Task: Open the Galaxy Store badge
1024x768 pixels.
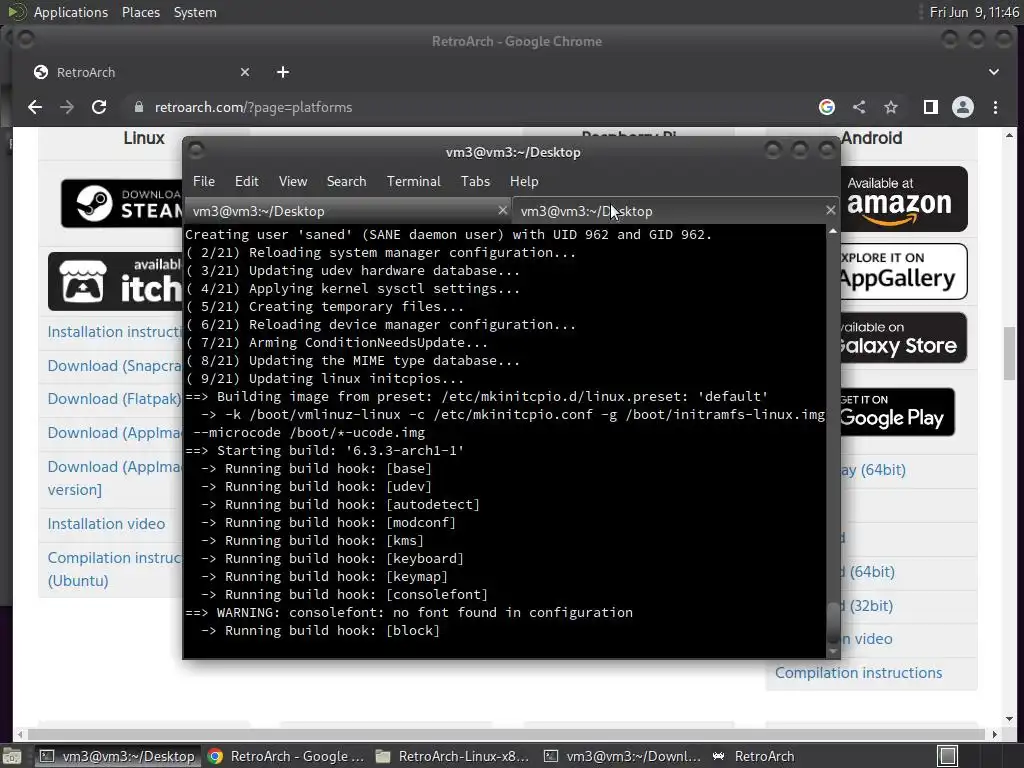Action: point(904,338)
